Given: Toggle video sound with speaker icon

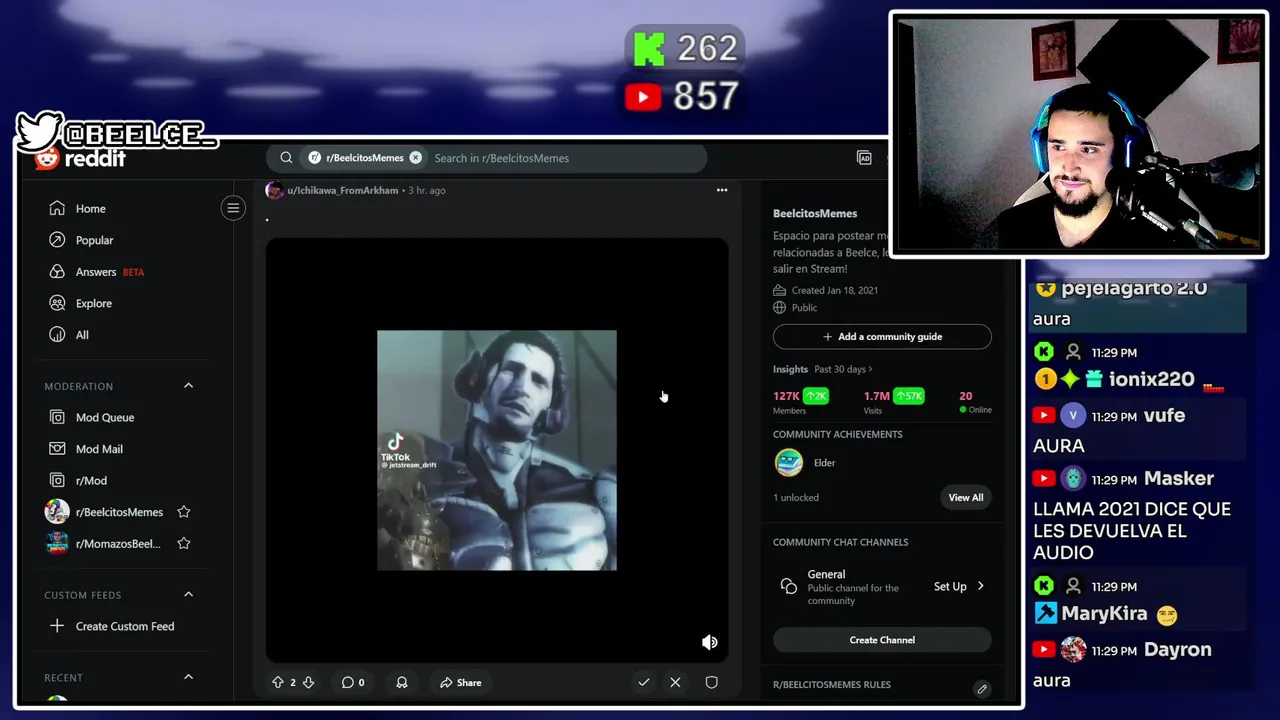Looking at the screenshot, I should pyautogui.click(x=710, y=642).
